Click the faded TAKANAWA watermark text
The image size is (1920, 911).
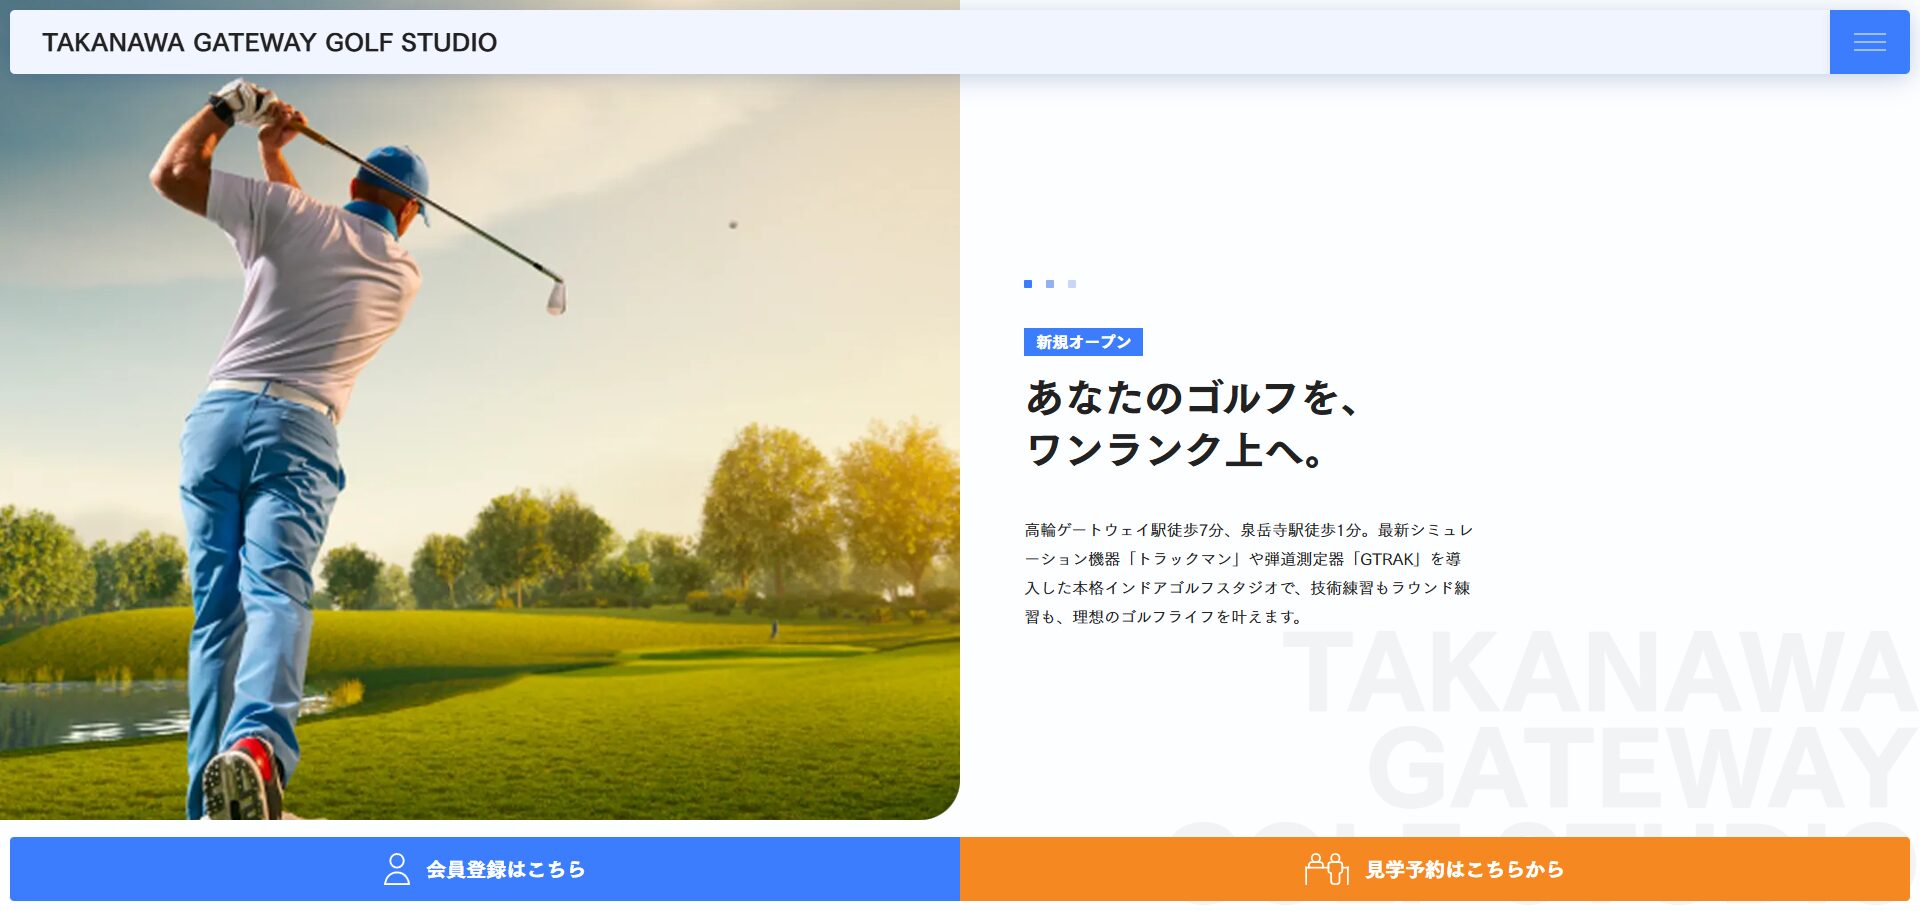click(x=1598, y=673)
